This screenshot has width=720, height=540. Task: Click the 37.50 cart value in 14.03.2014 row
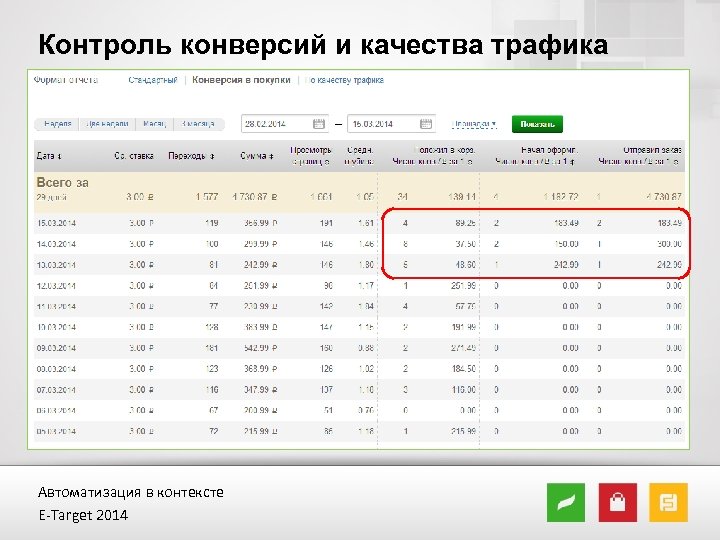(466, 244)
